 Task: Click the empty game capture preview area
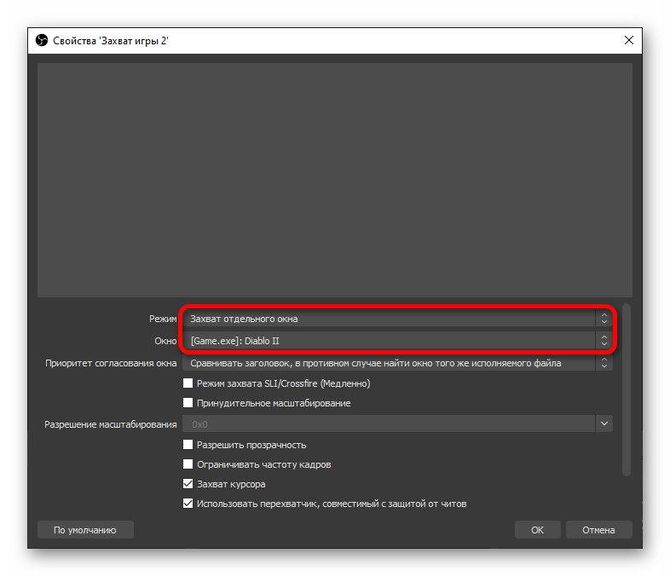334,180
